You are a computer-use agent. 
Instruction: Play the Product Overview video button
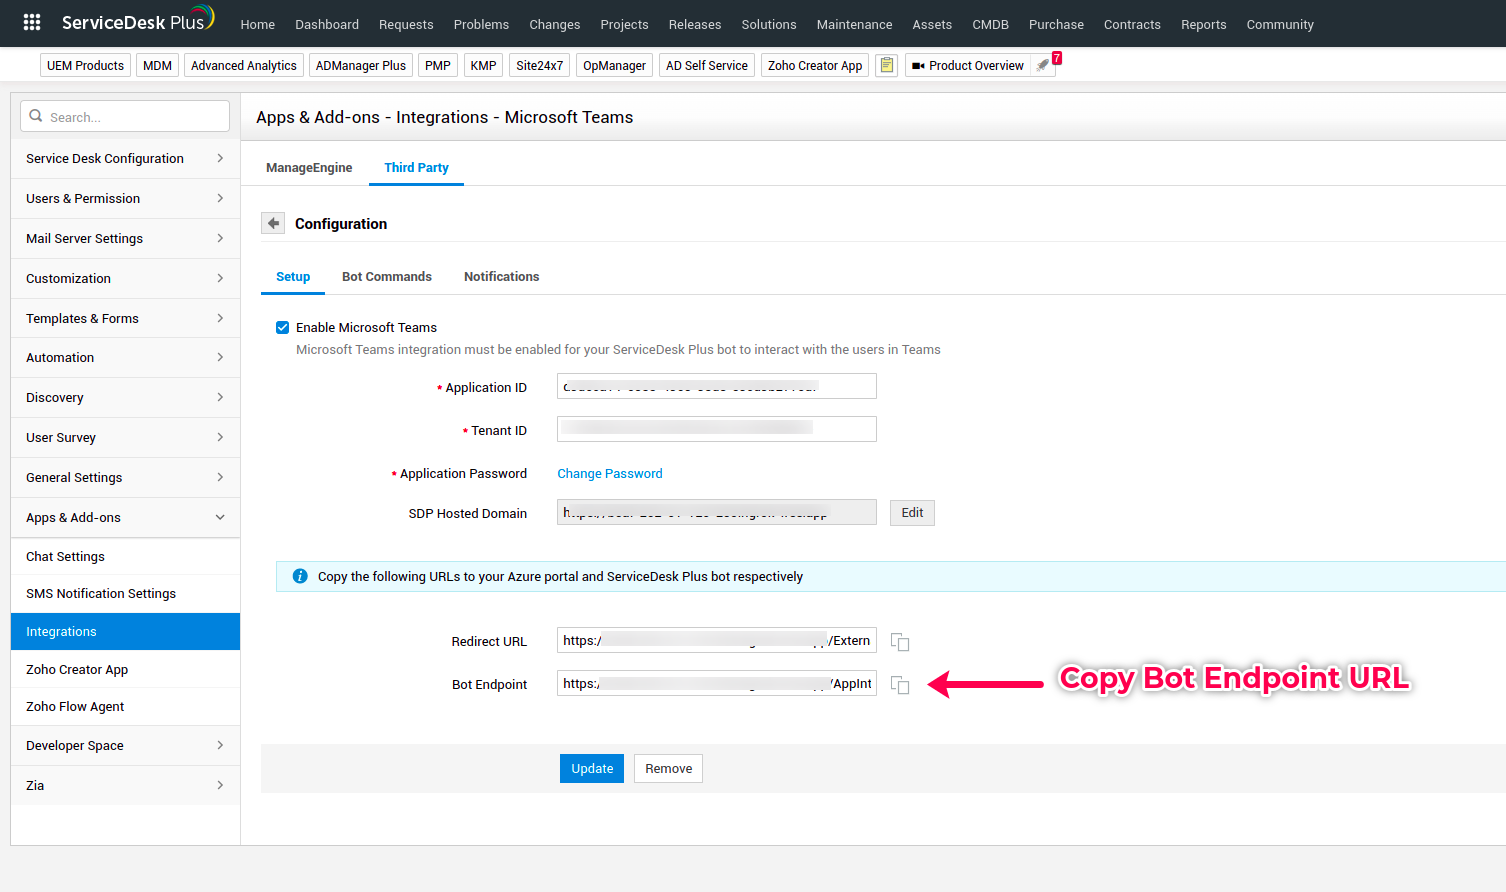(x=967, y=65)
